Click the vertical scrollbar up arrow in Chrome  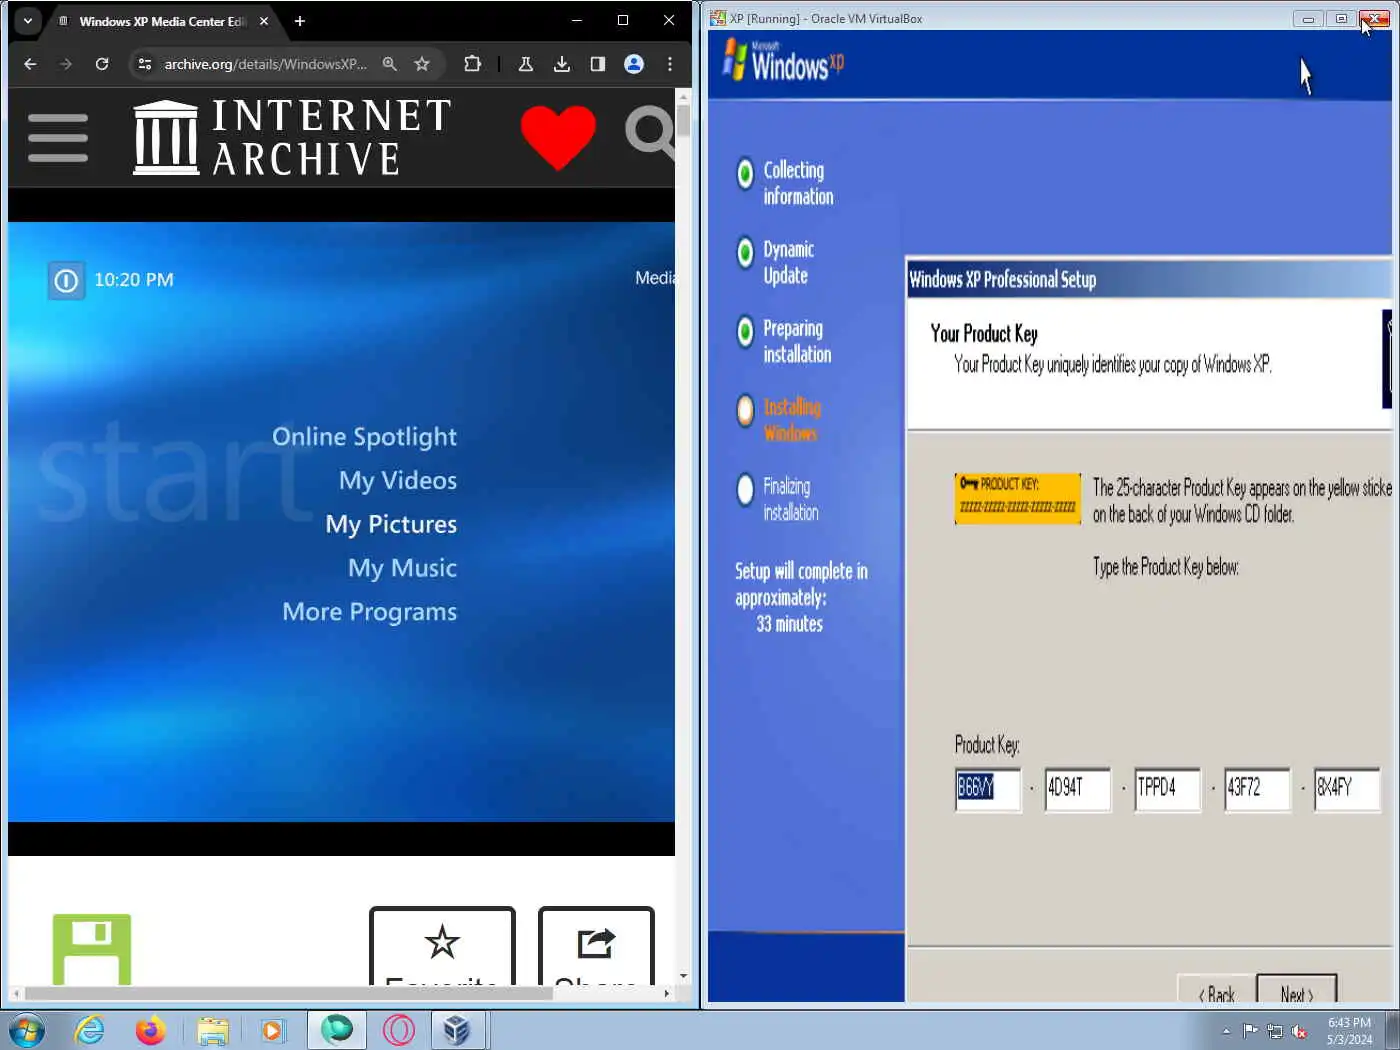684,97
